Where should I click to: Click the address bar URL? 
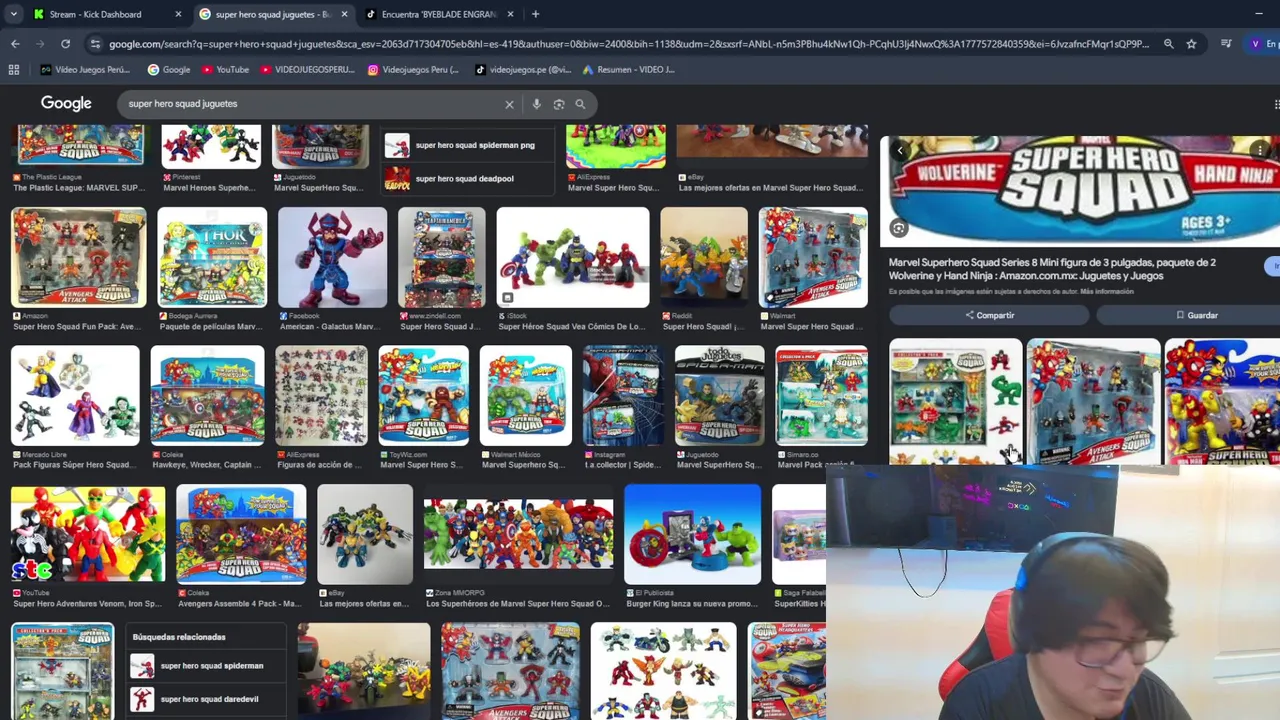(630, 44)
